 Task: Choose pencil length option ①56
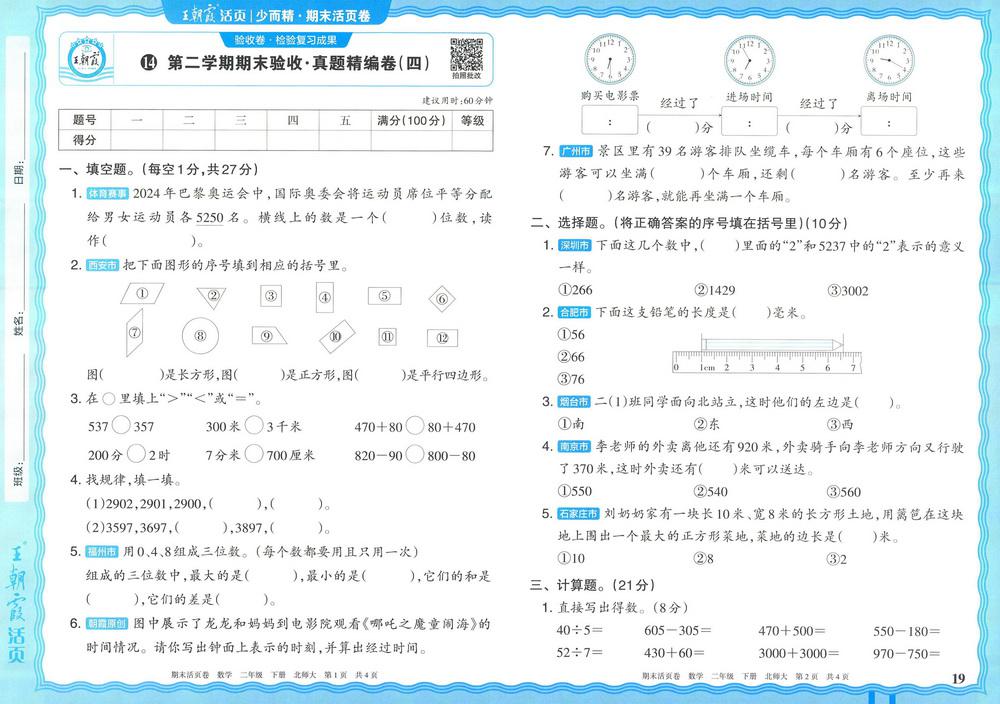coord(571,334)
